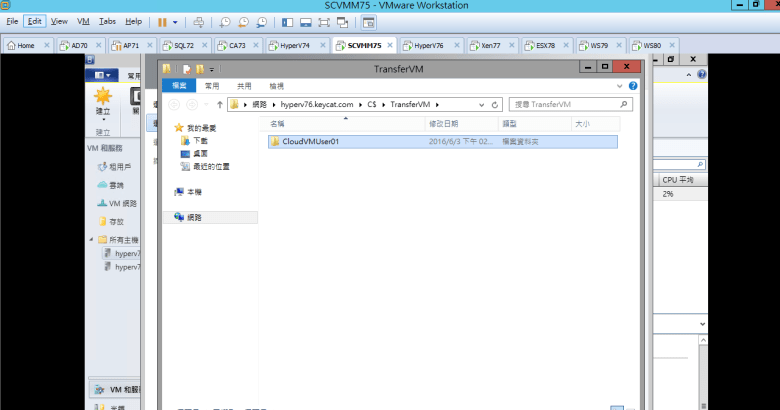Refresh the TransferVM folder view
This screenshot has width=780, height=410.
point(497,104)
